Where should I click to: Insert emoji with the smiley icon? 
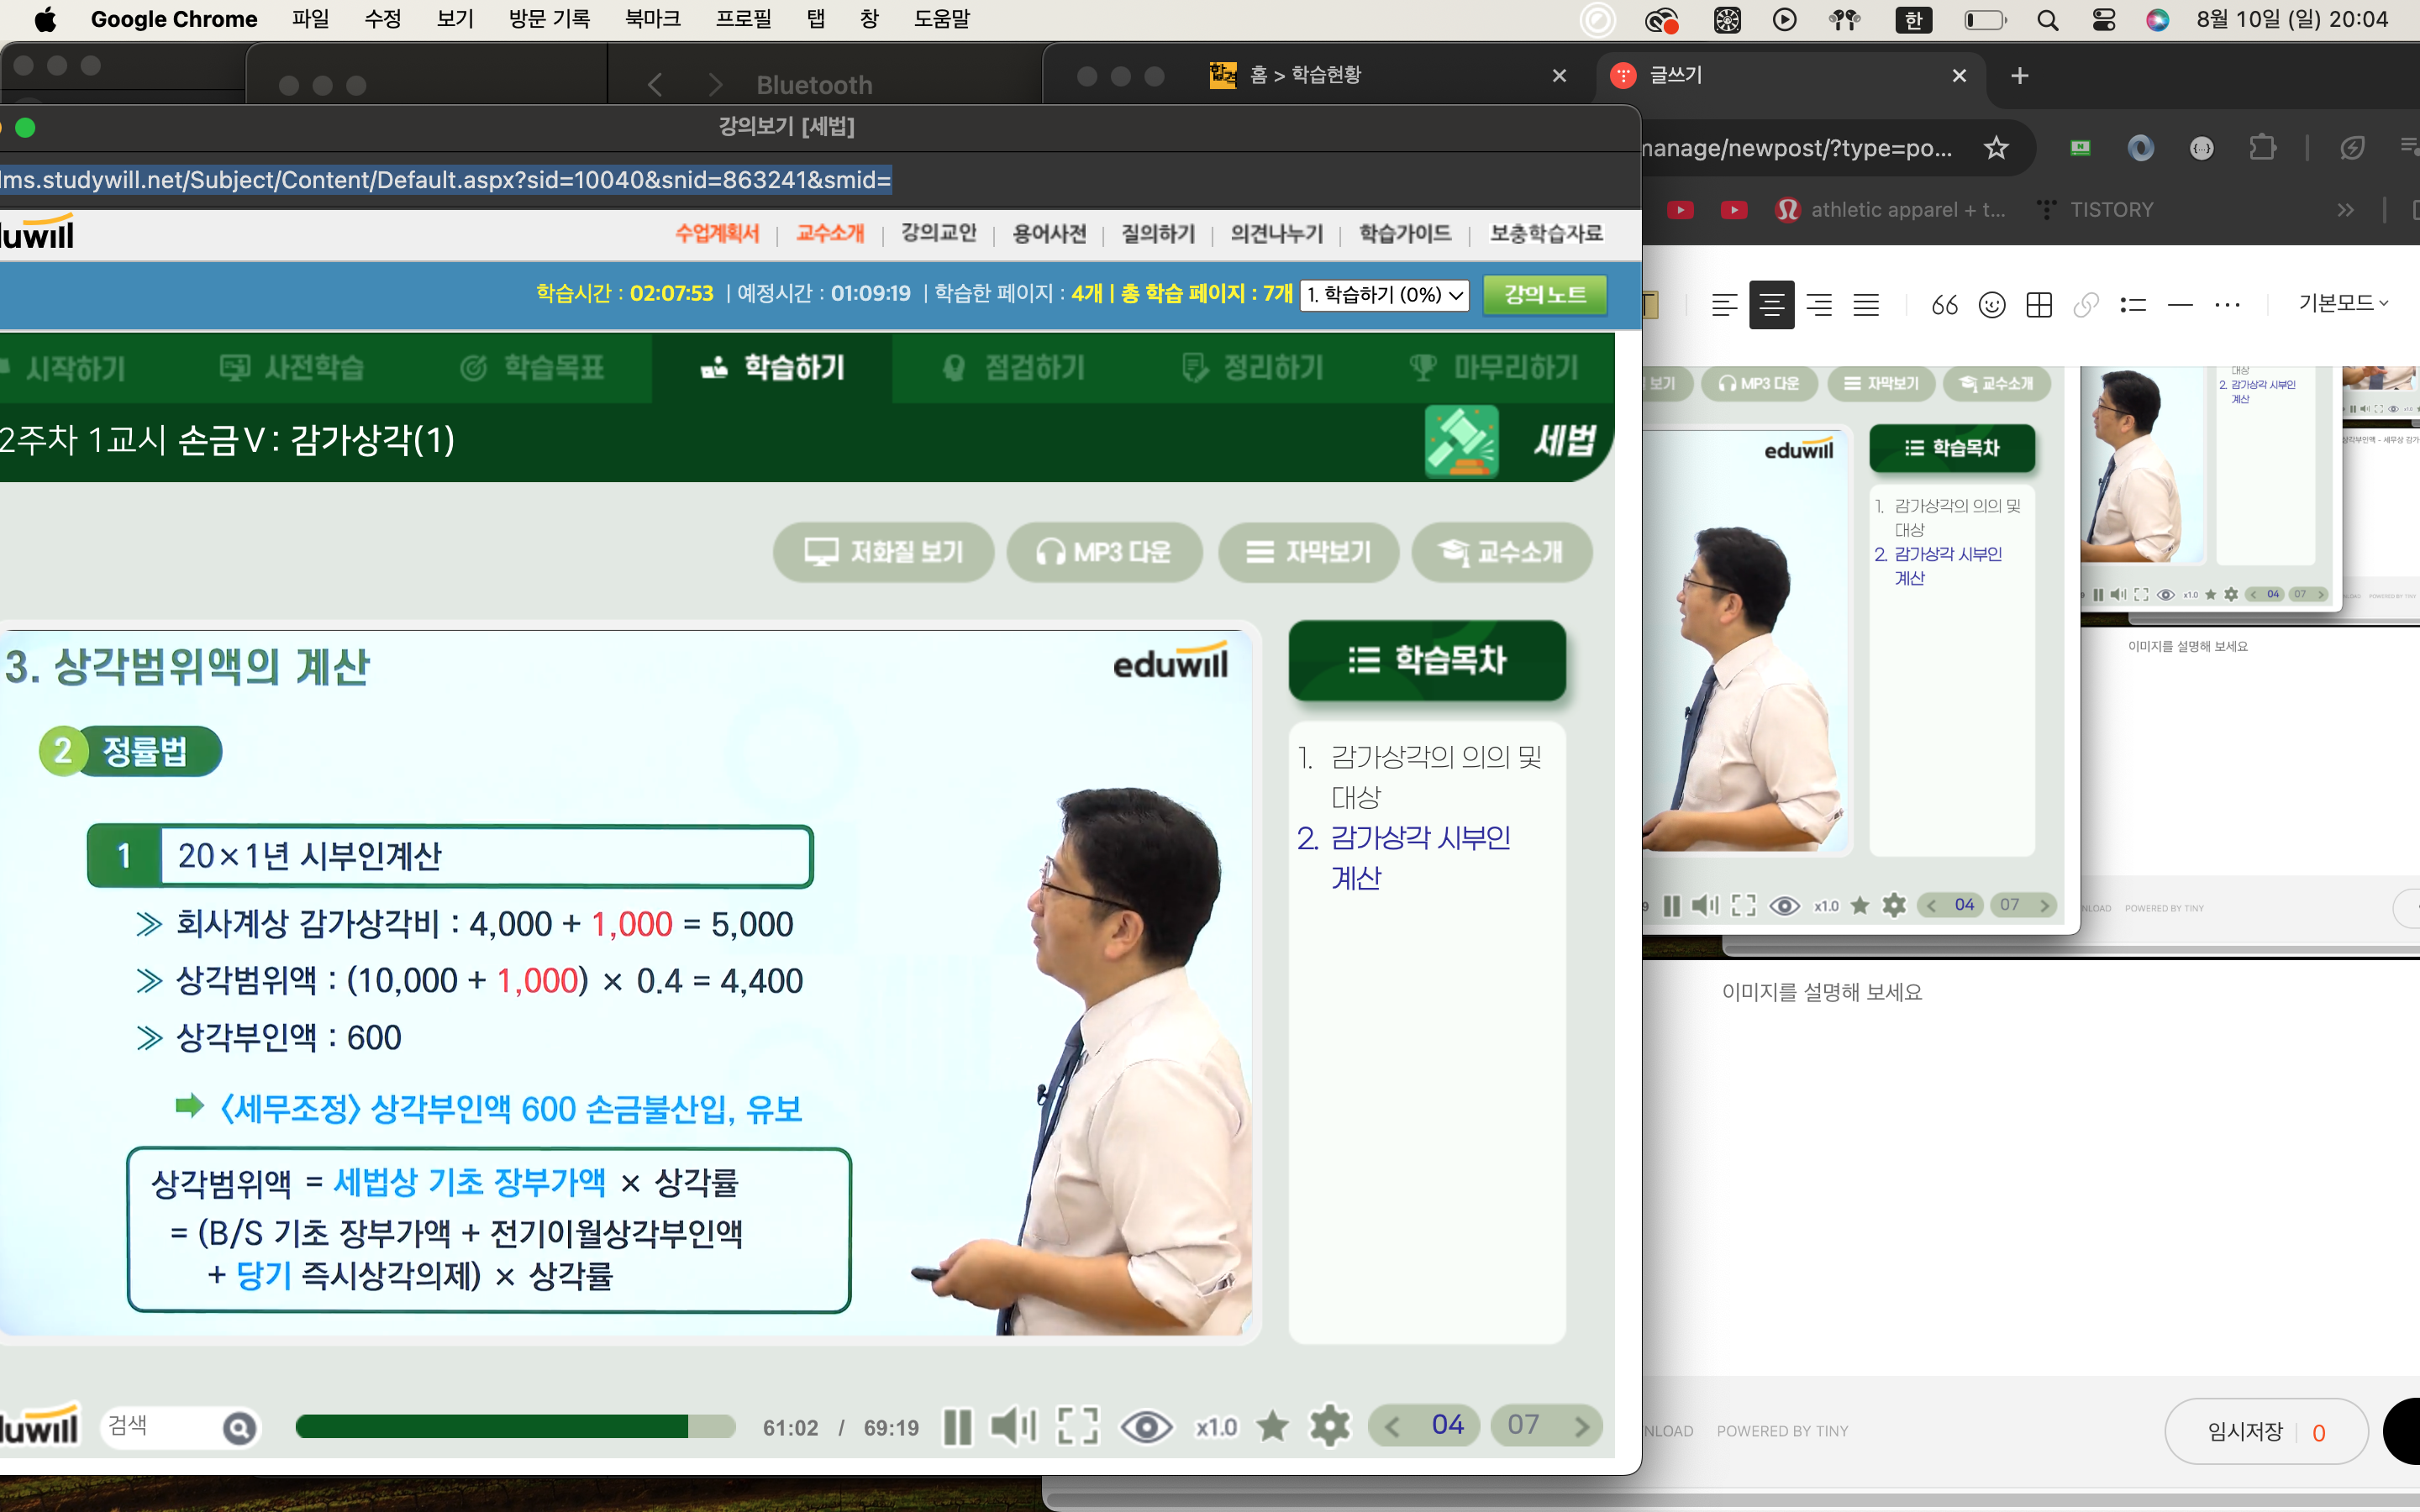pos(1992,305)
